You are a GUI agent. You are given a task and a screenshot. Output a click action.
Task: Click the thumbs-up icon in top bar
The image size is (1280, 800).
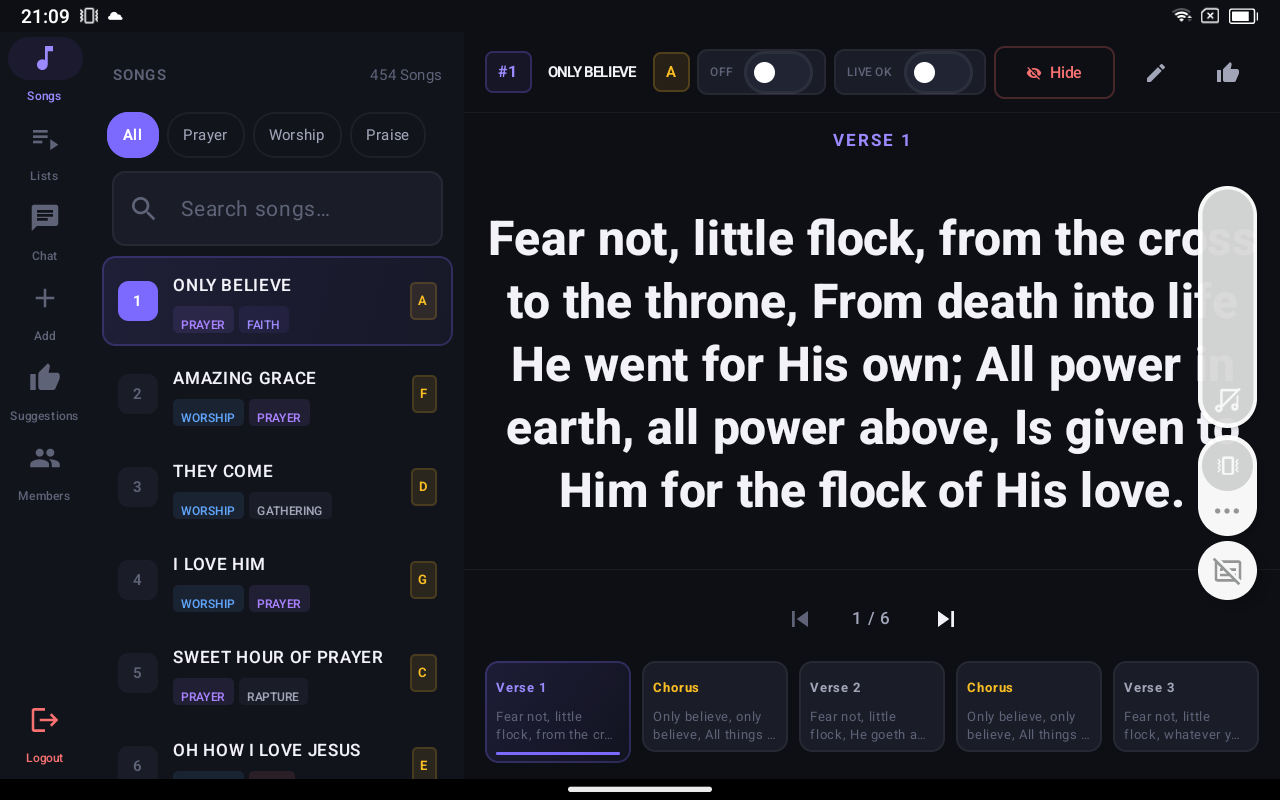(1228, 72)
